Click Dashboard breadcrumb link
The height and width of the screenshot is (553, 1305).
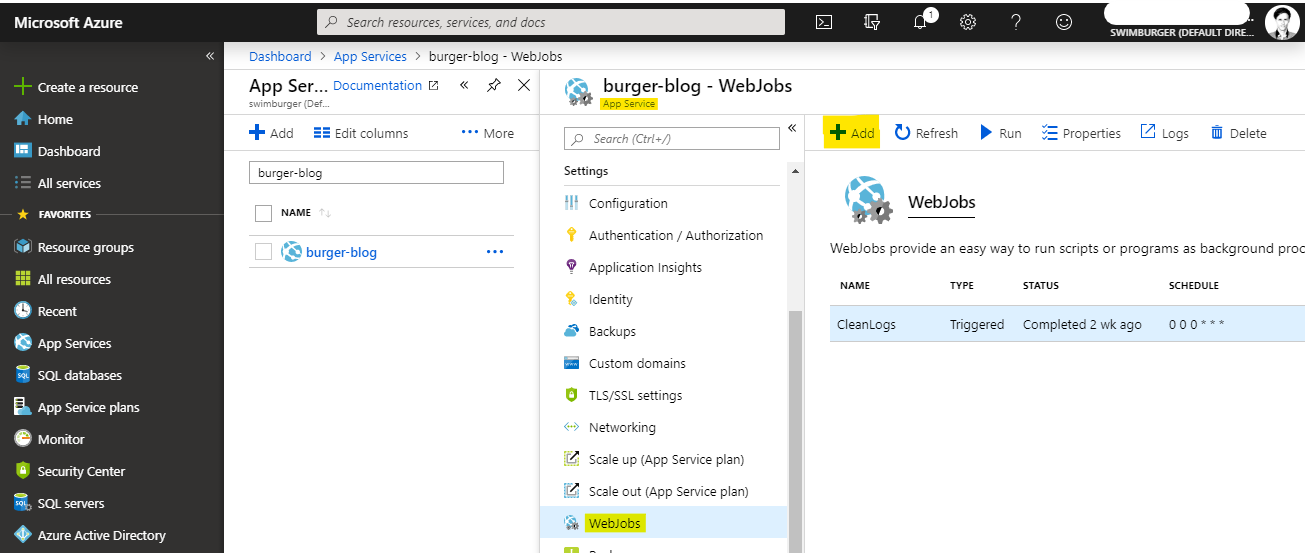(x=280, y=56)
